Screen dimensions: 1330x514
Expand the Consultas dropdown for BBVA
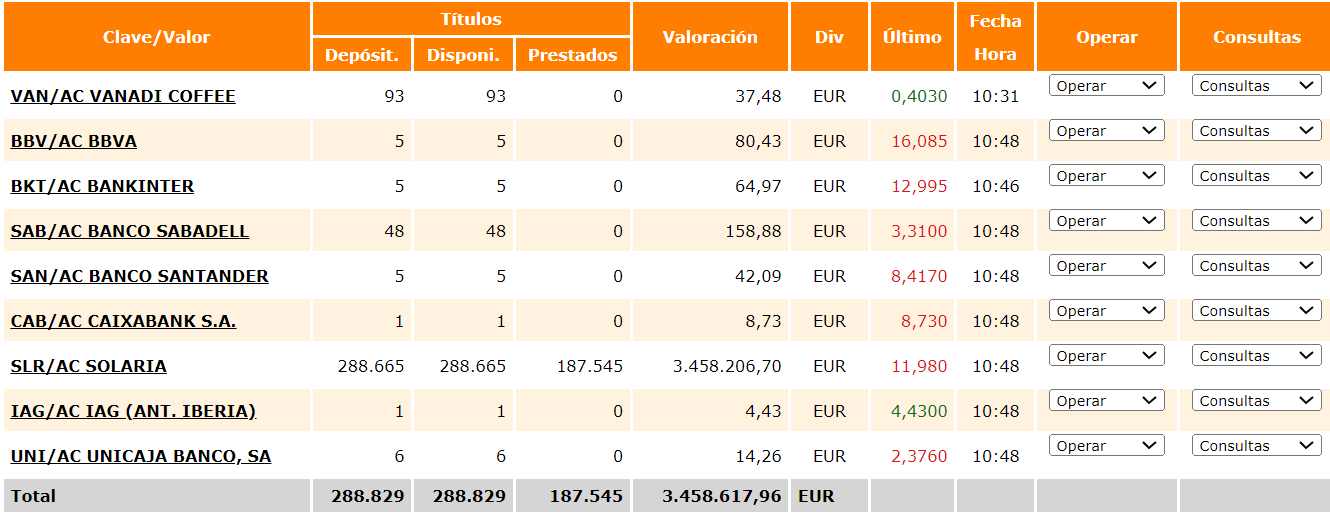(1257, 131)
